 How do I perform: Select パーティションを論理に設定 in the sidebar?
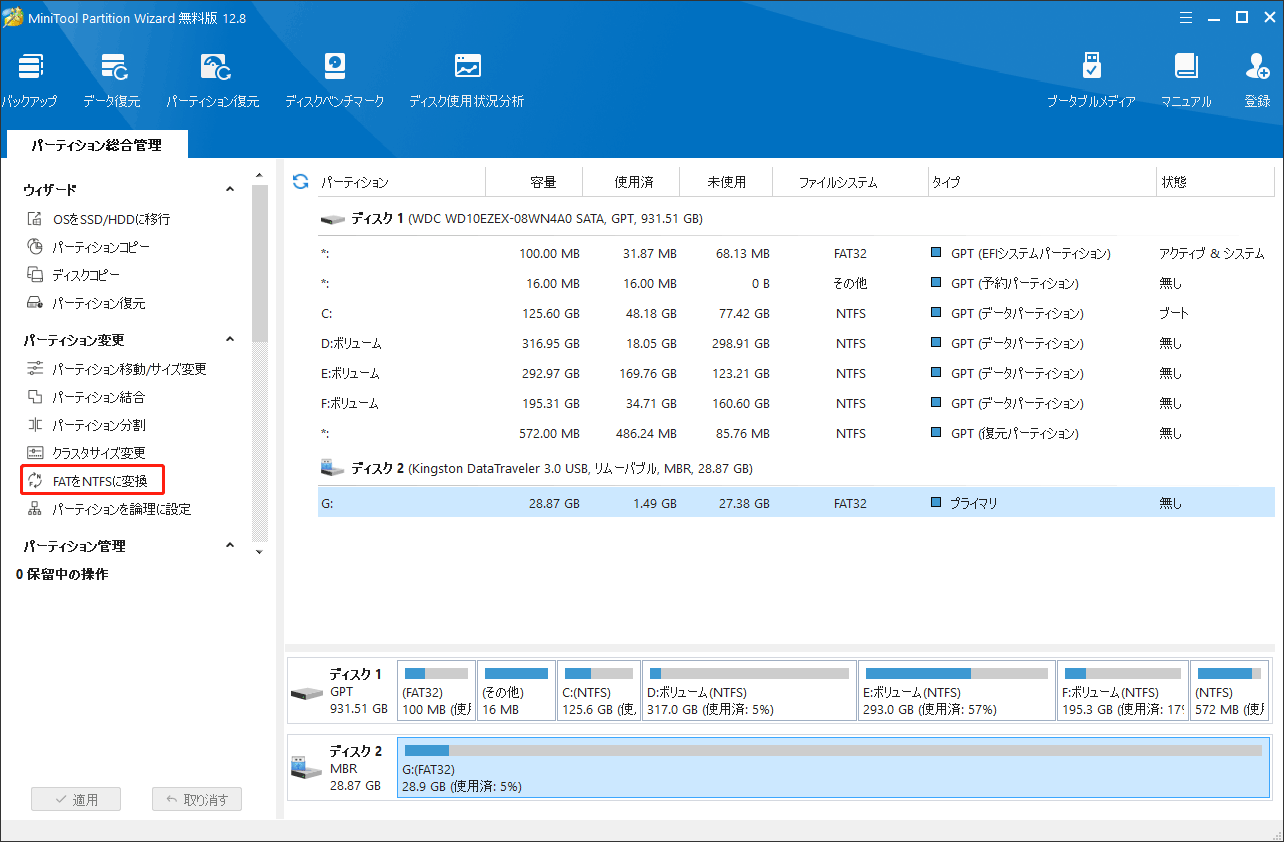(108, 509)
